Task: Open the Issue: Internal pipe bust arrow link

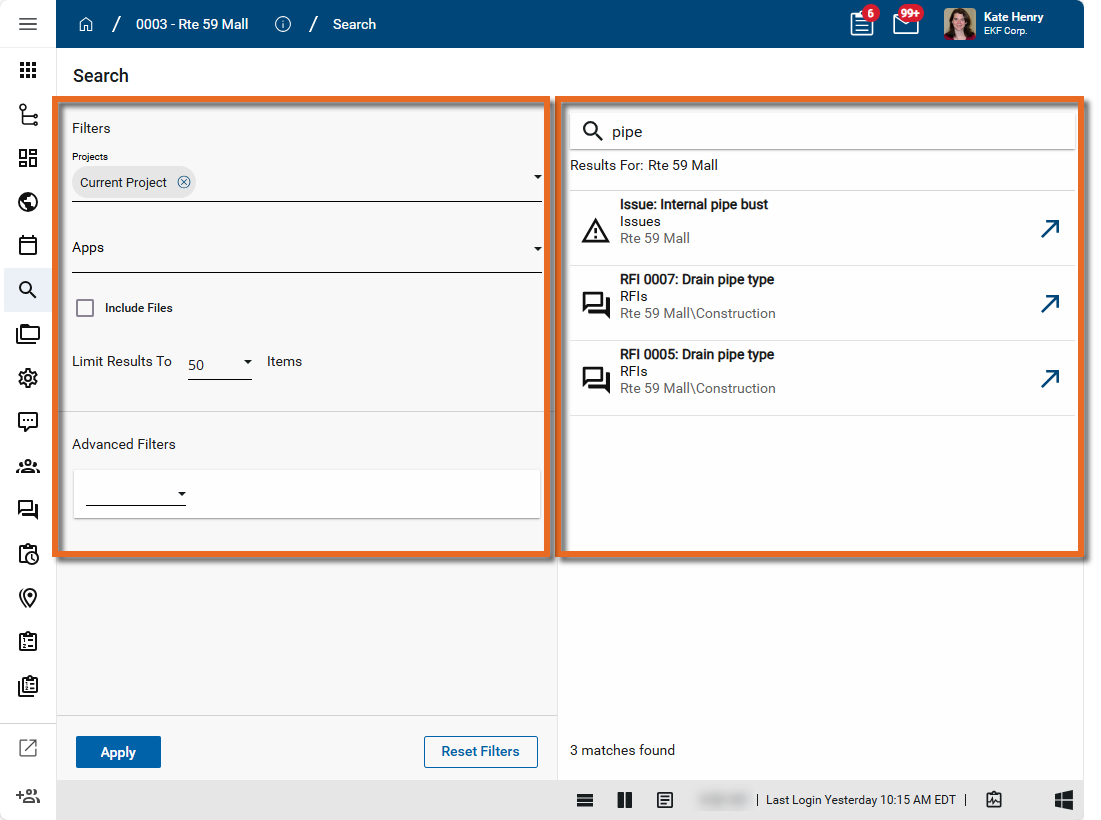Action: (x=1049, y=229)
